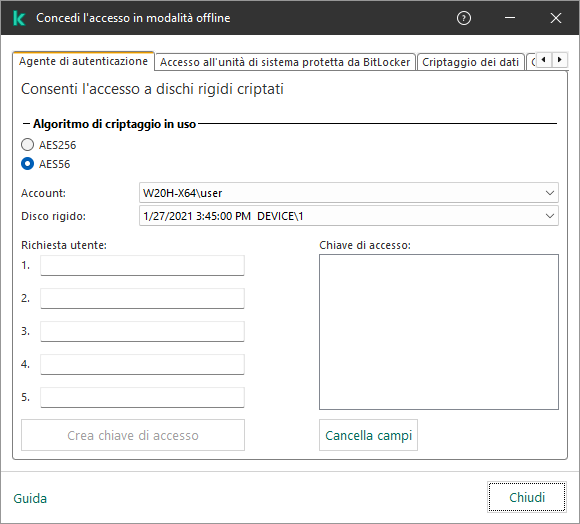
Task: Focus Richiesta utente field 3
Action: coord(142,331)
